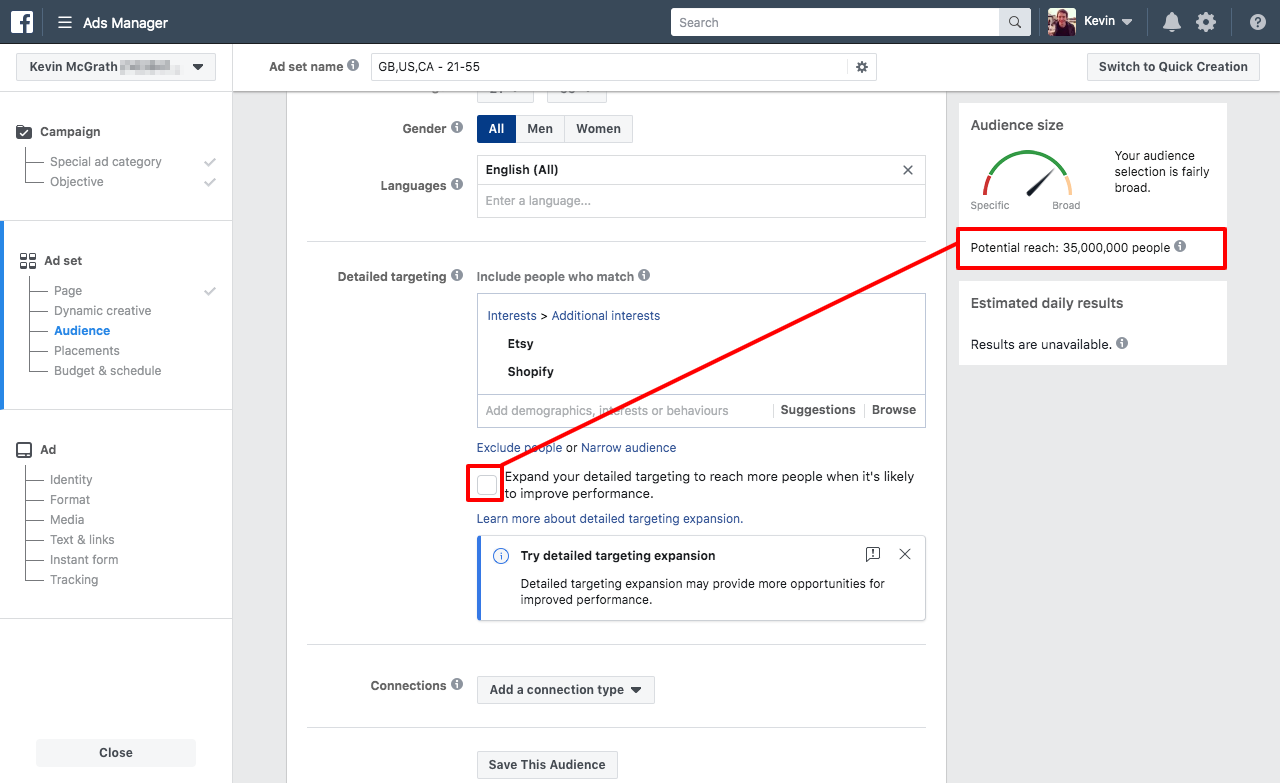
Task: Click the Facebook logo icon
Action: point(22,22)
